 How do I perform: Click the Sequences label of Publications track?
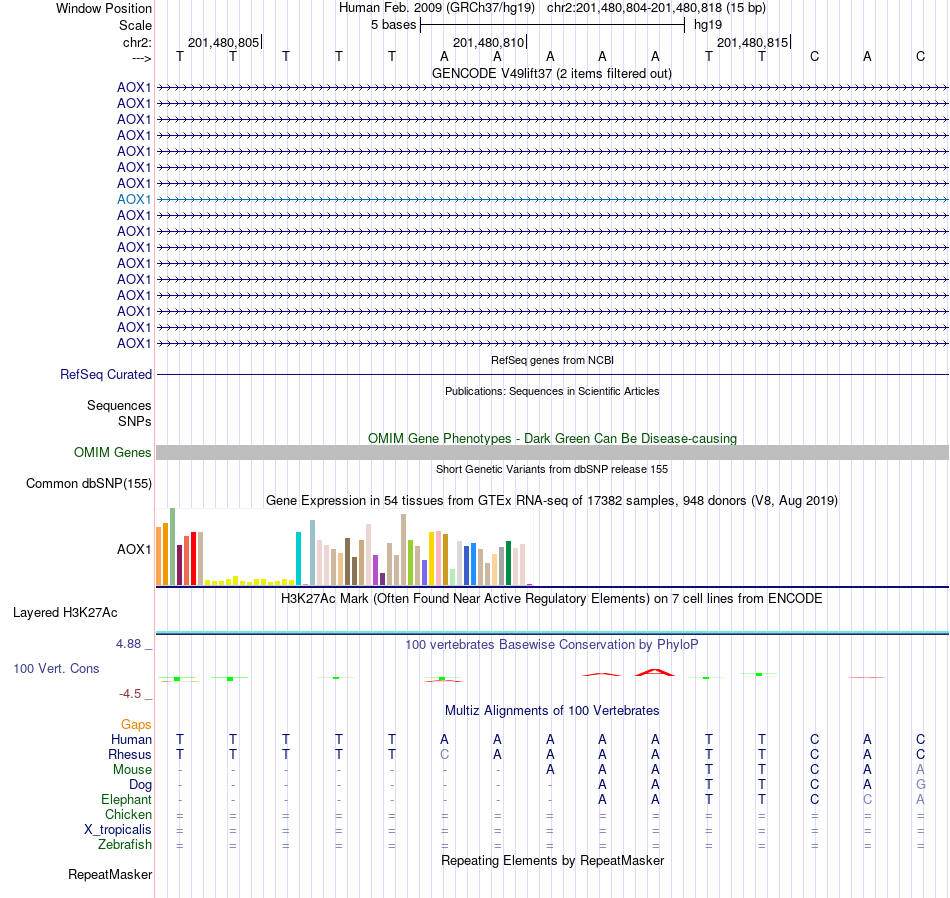(119, 405)
